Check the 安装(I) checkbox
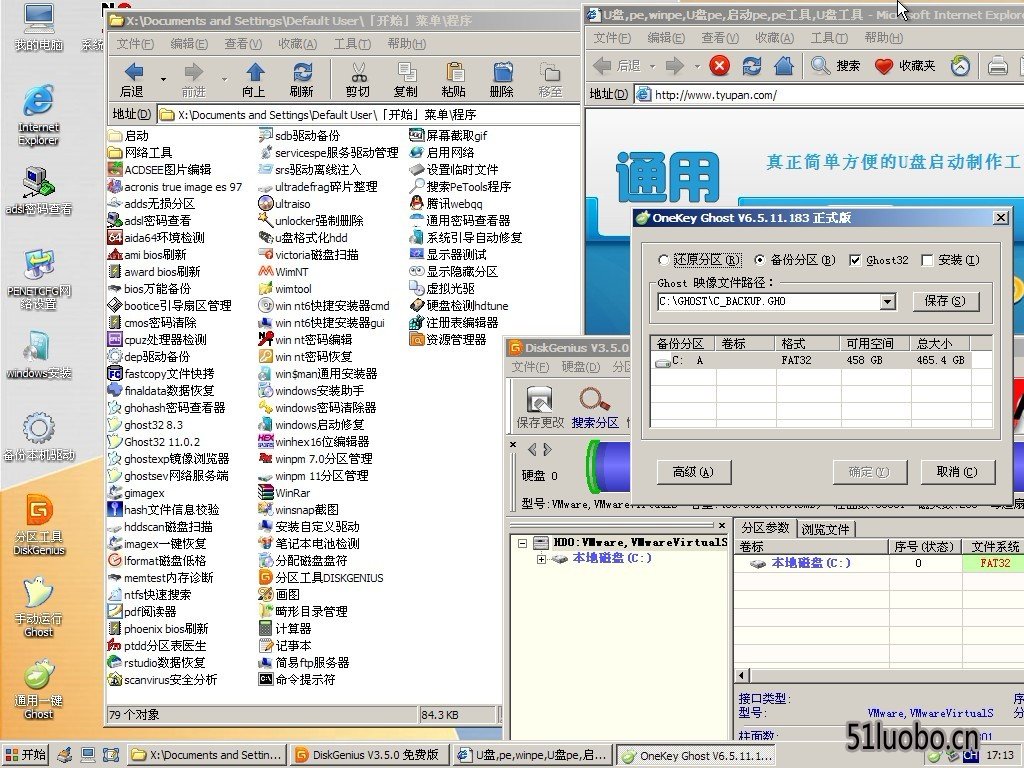Screen dimensions: 1024x768 click(927, 260)
